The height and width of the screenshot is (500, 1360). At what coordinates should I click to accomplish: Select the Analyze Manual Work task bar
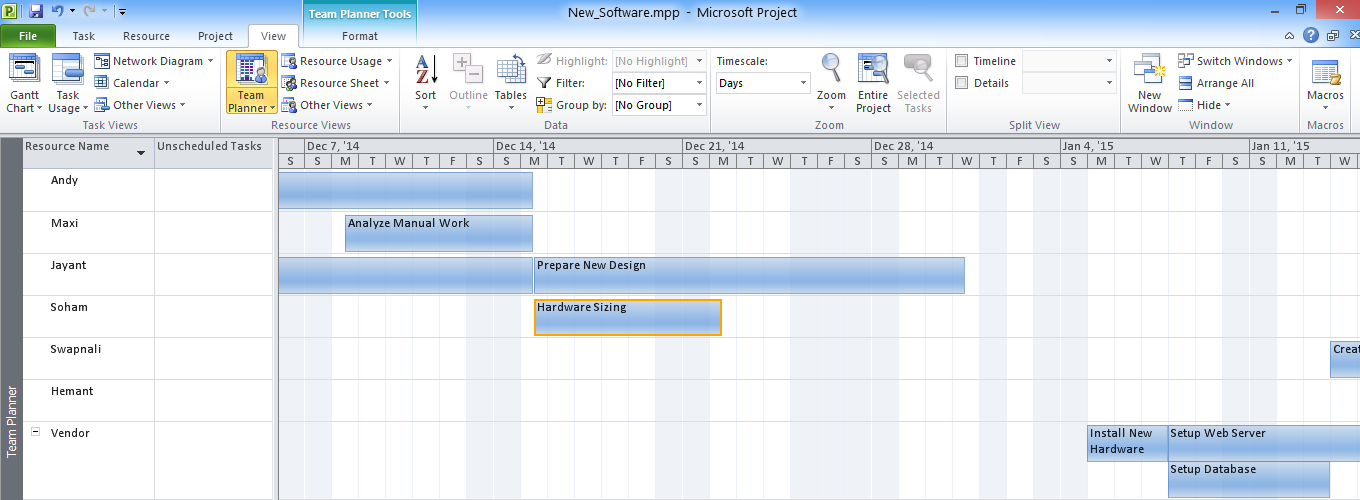439,233
